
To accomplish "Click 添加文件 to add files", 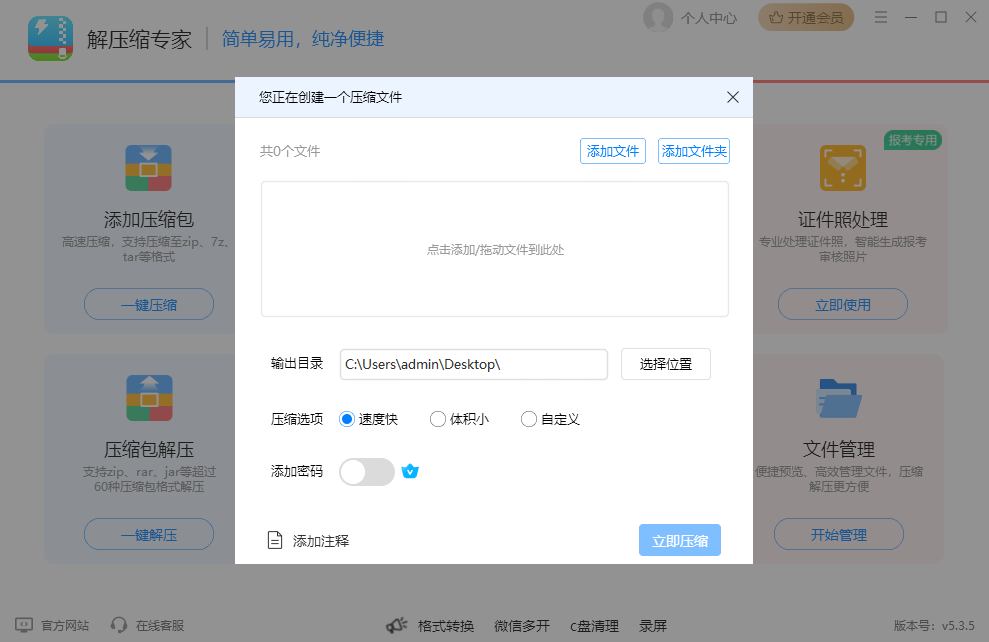I will 613,150.
